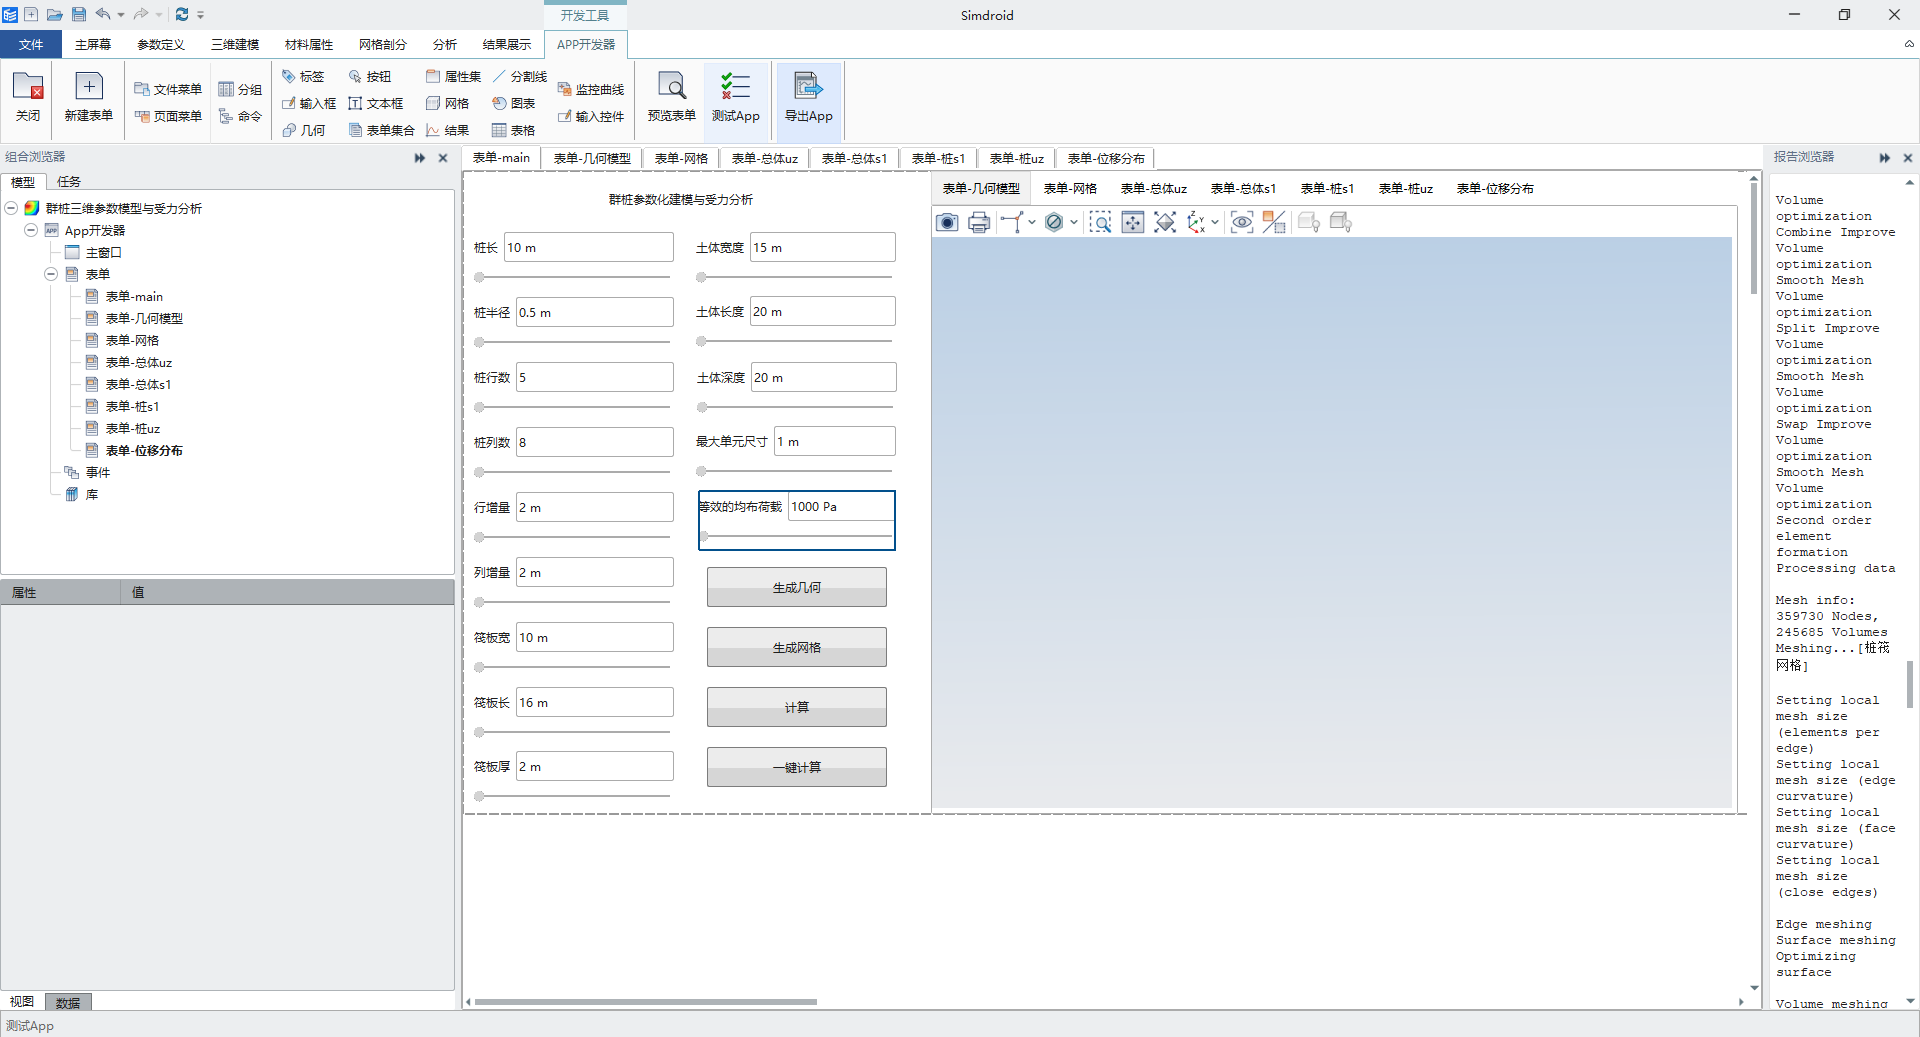Click the 生成网格 button
Viewport: 1920px width, 1037px height.
797,647
